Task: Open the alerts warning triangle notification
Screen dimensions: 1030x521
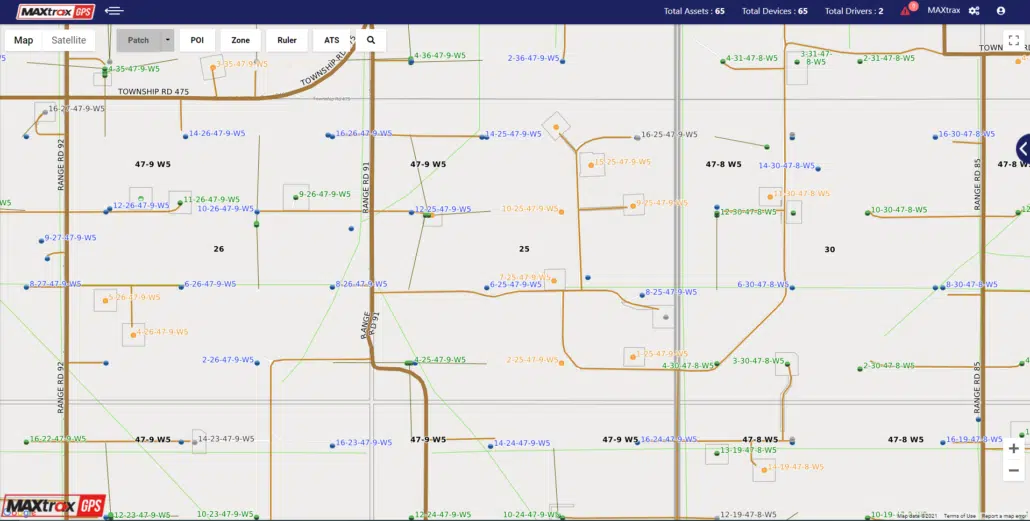Action: [x=906, y=11]
